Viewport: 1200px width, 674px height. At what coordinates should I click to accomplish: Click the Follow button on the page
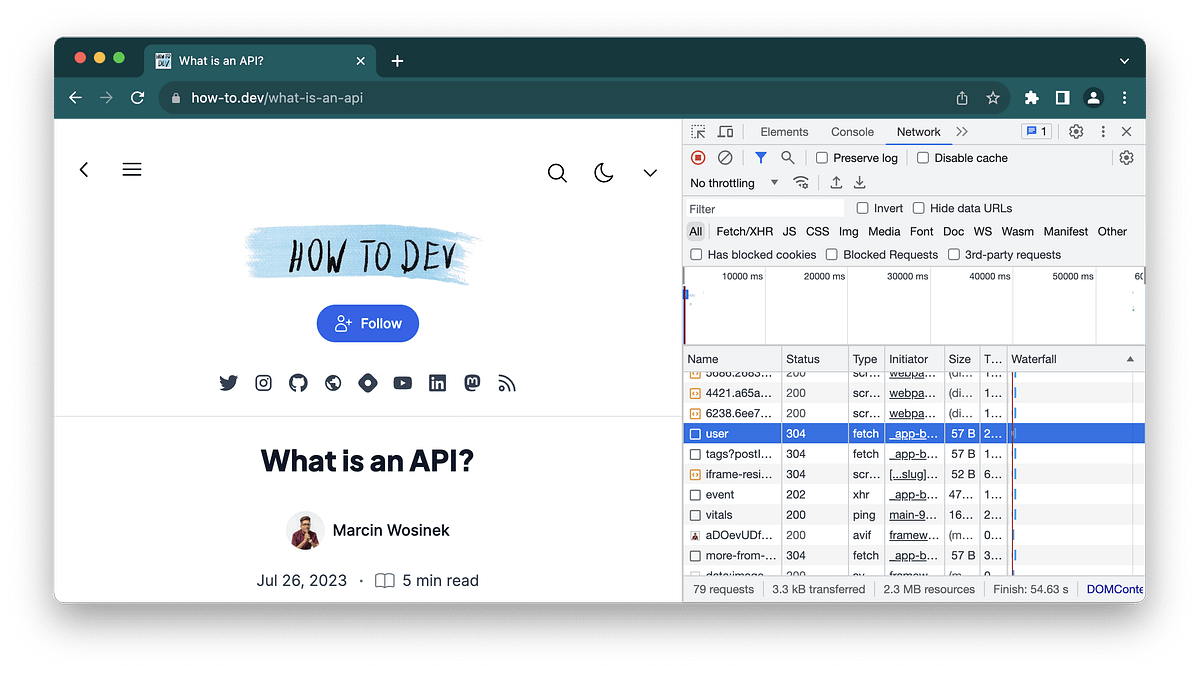click(367, 323)
